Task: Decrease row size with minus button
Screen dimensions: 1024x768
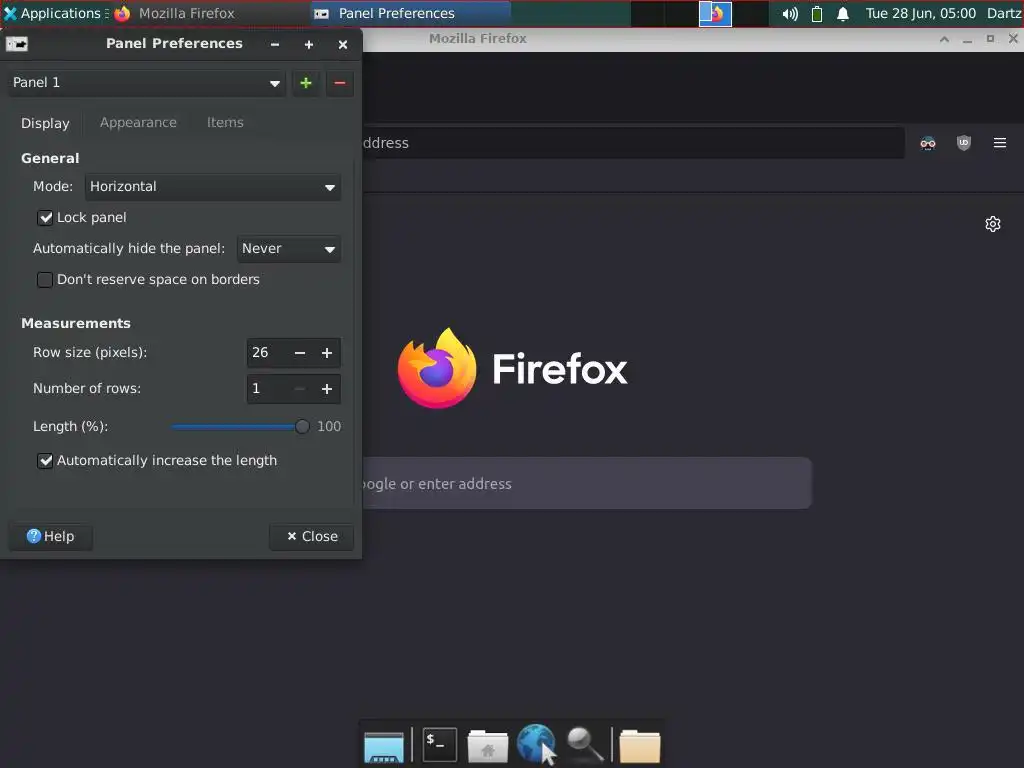Action: click(300, 353)
